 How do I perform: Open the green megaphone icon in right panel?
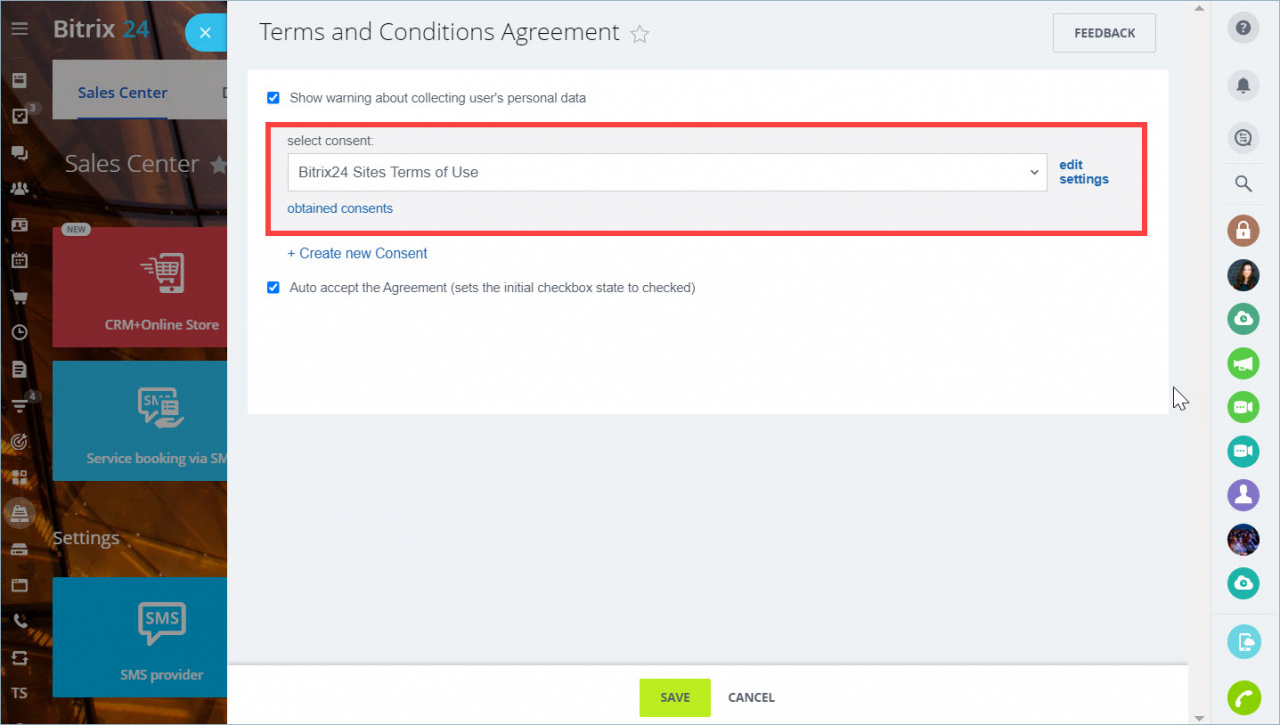tap(1243, 362)
